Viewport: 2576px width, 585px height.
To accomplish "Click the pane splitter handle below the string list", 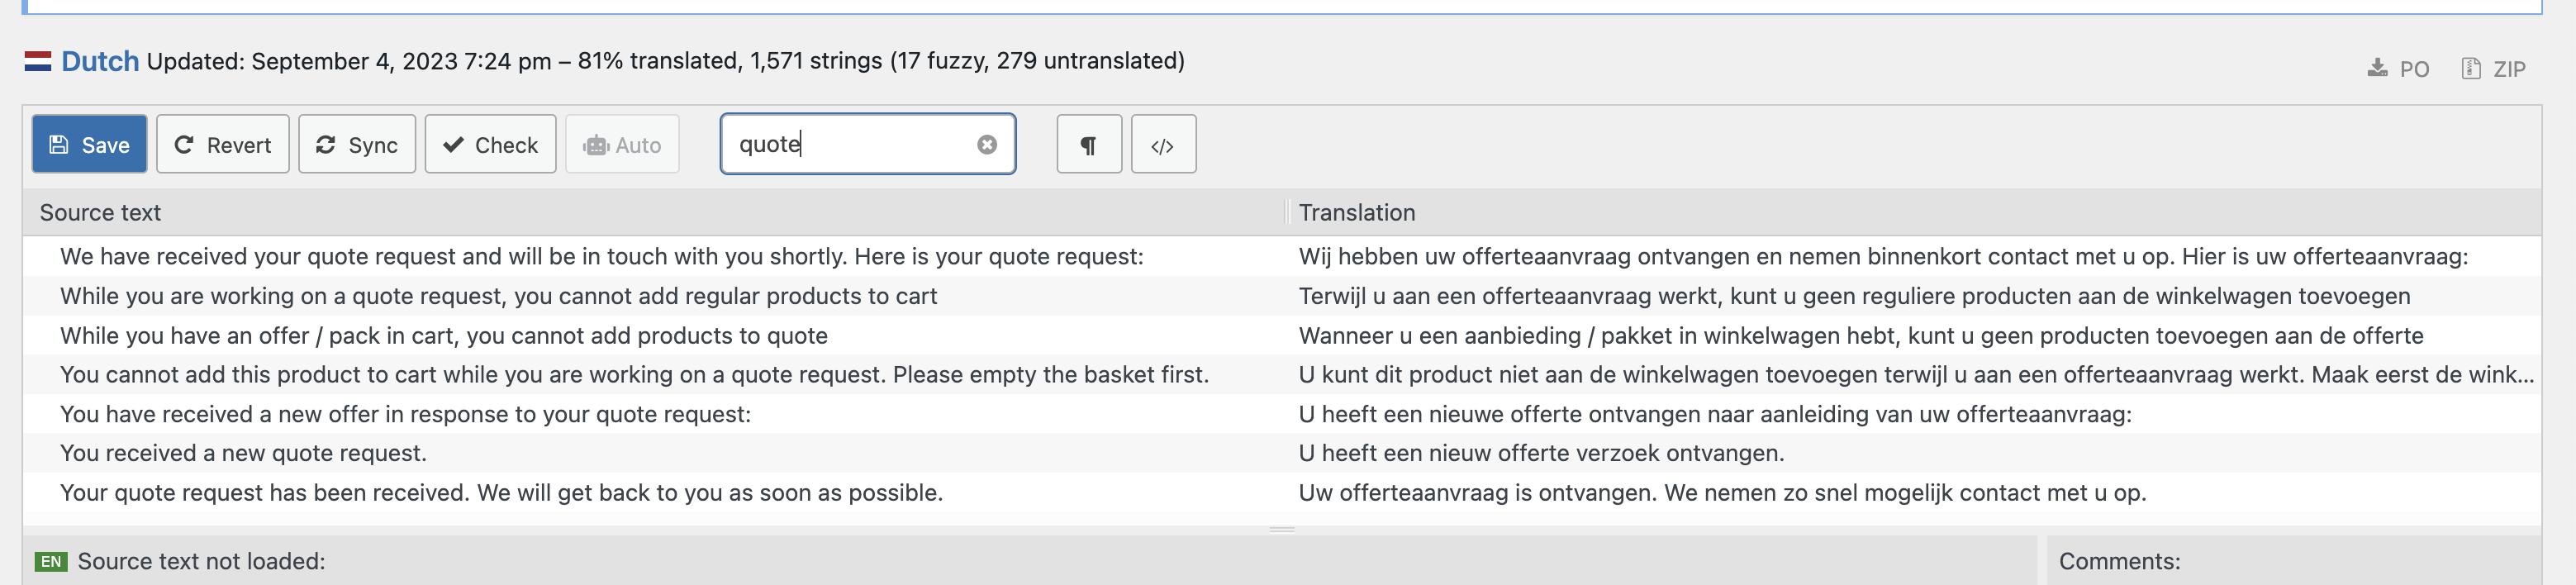I will pos(1282,530).
